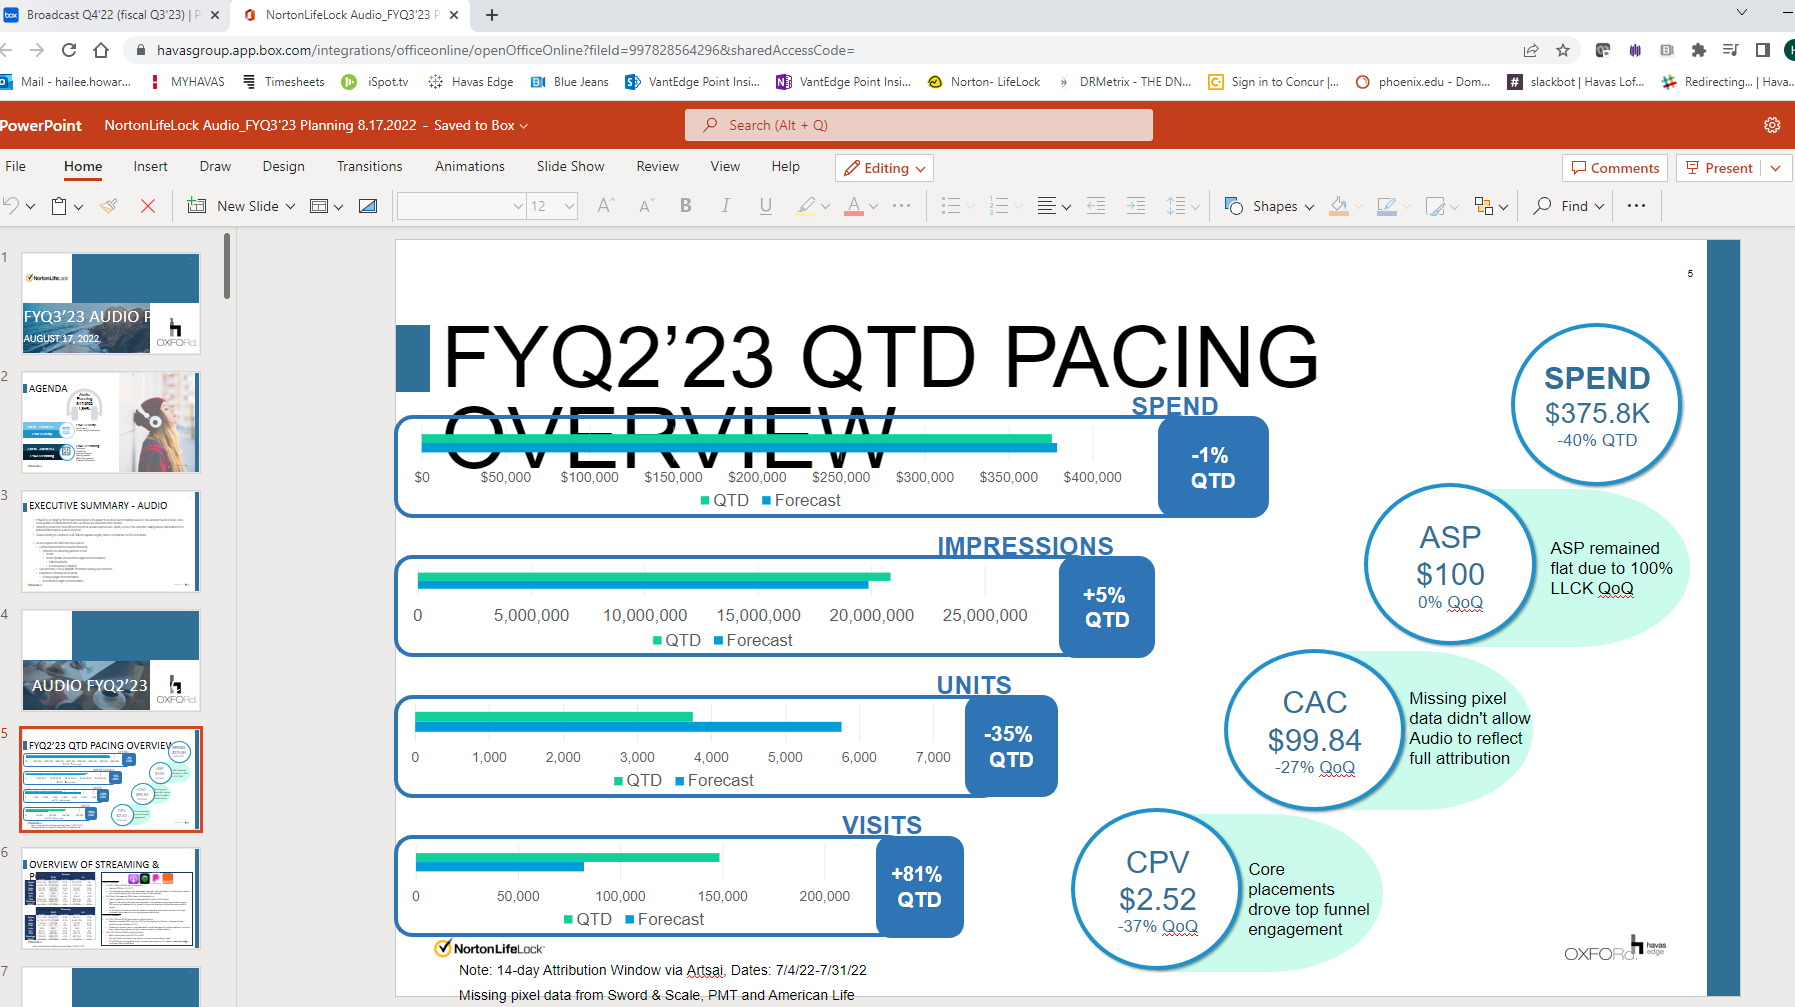Open the Undo dropdown arrow
The height and width of the screenshot is (1007, 1795).
point(30,206)
